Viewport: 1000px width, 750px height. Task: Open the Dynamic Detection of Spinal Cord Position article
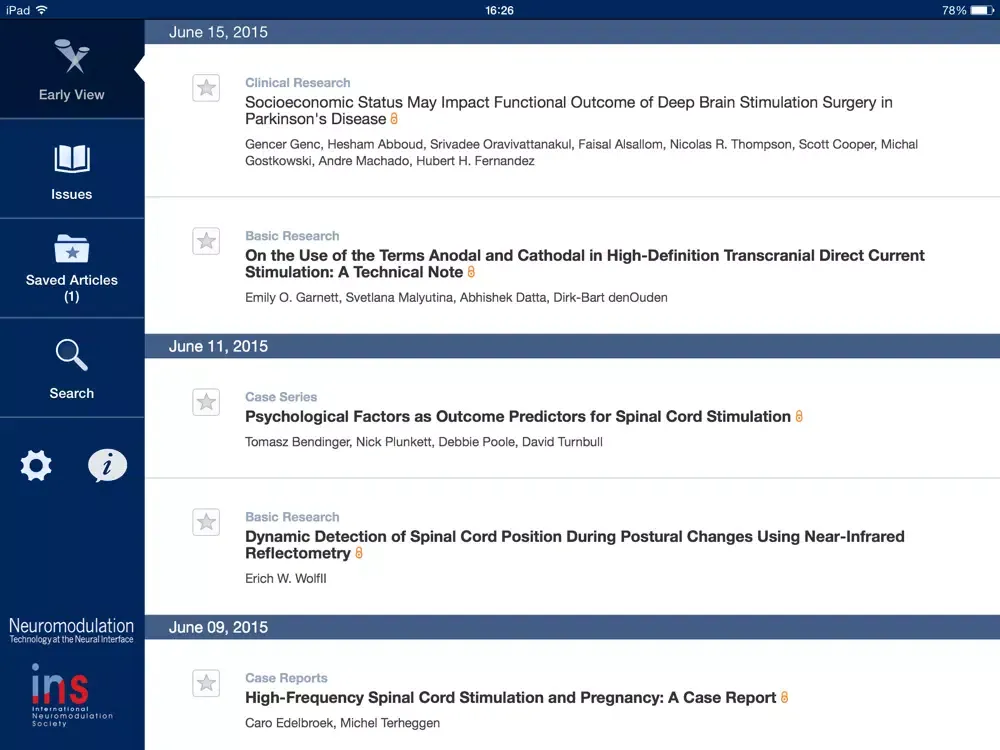(575, 545)
